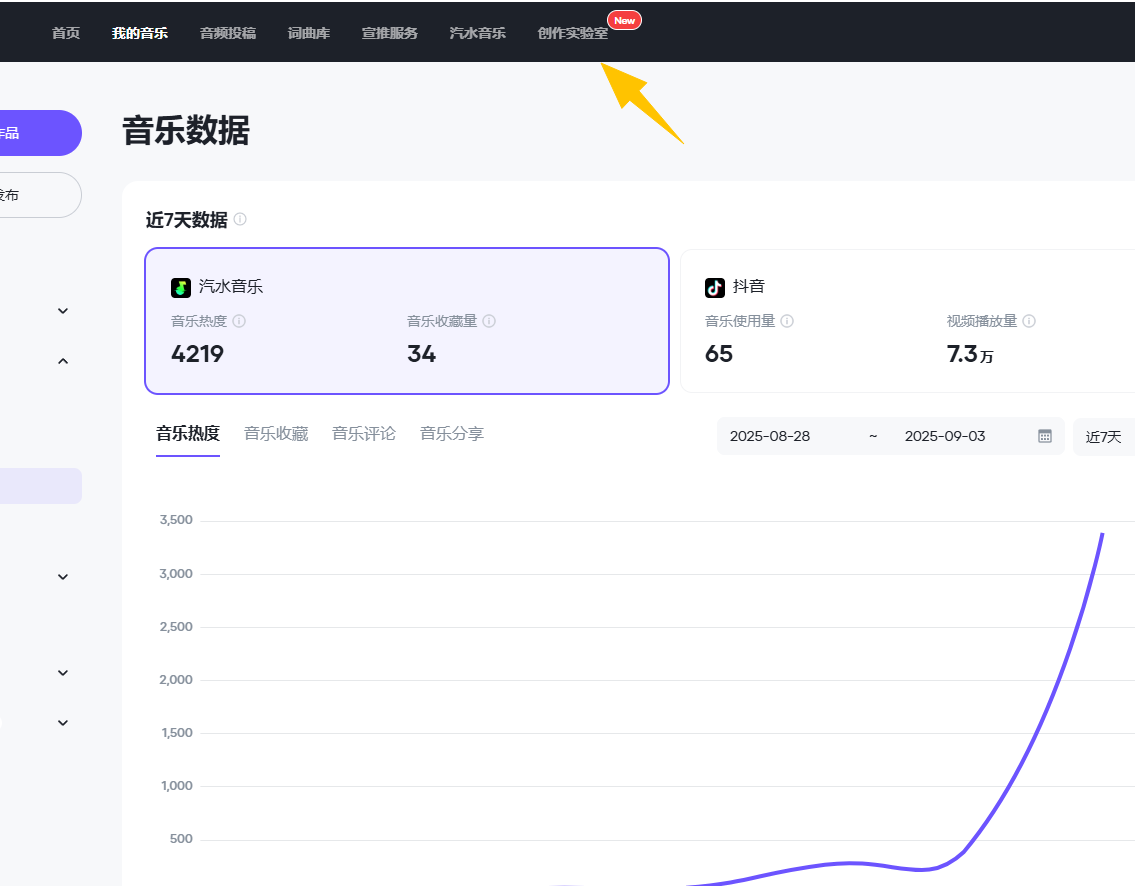Expand the bottommost sidebar chevron
The width and height of the screenshot is (1135, 886).
[x=63, y=723]
